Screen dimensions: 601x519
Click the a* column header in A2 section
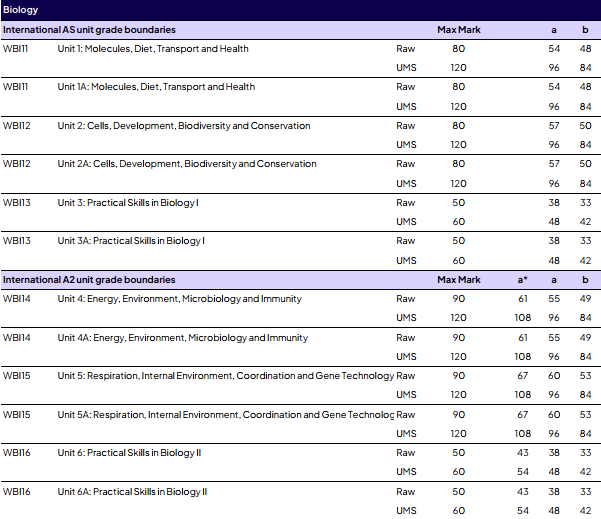(x=522, y=280)
